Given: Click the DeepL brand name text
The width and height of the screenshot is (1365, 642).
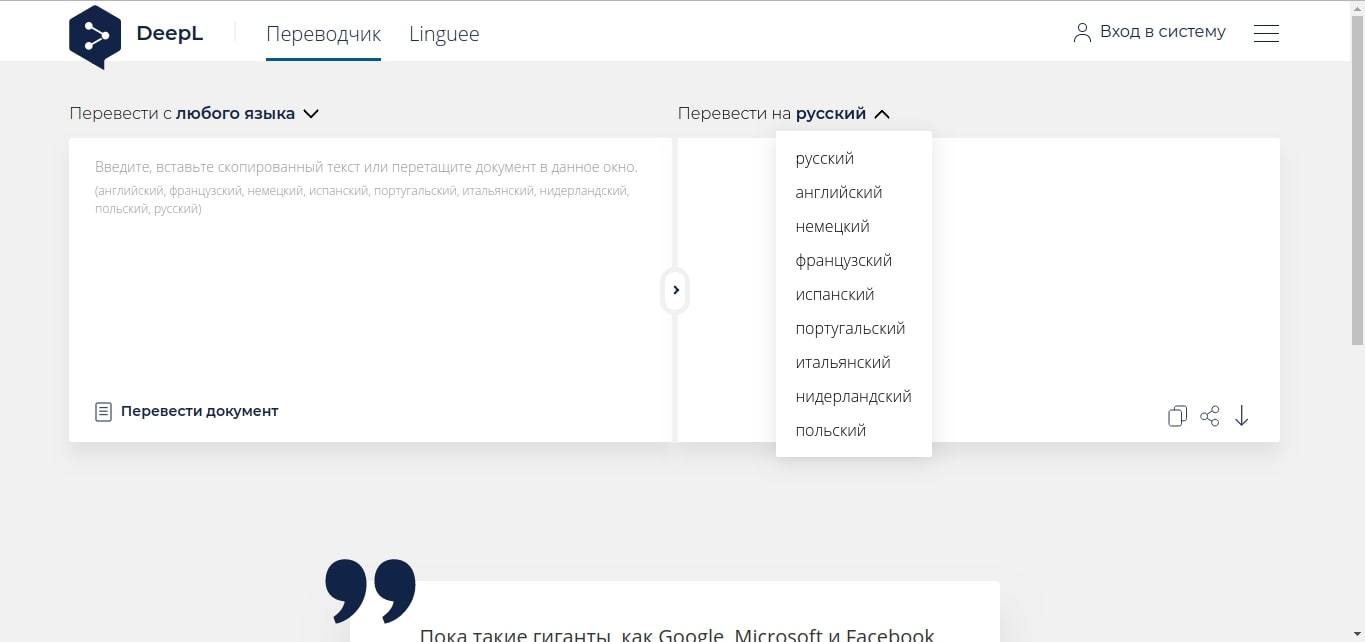Looking at the screenshot, I should [170, 33].
